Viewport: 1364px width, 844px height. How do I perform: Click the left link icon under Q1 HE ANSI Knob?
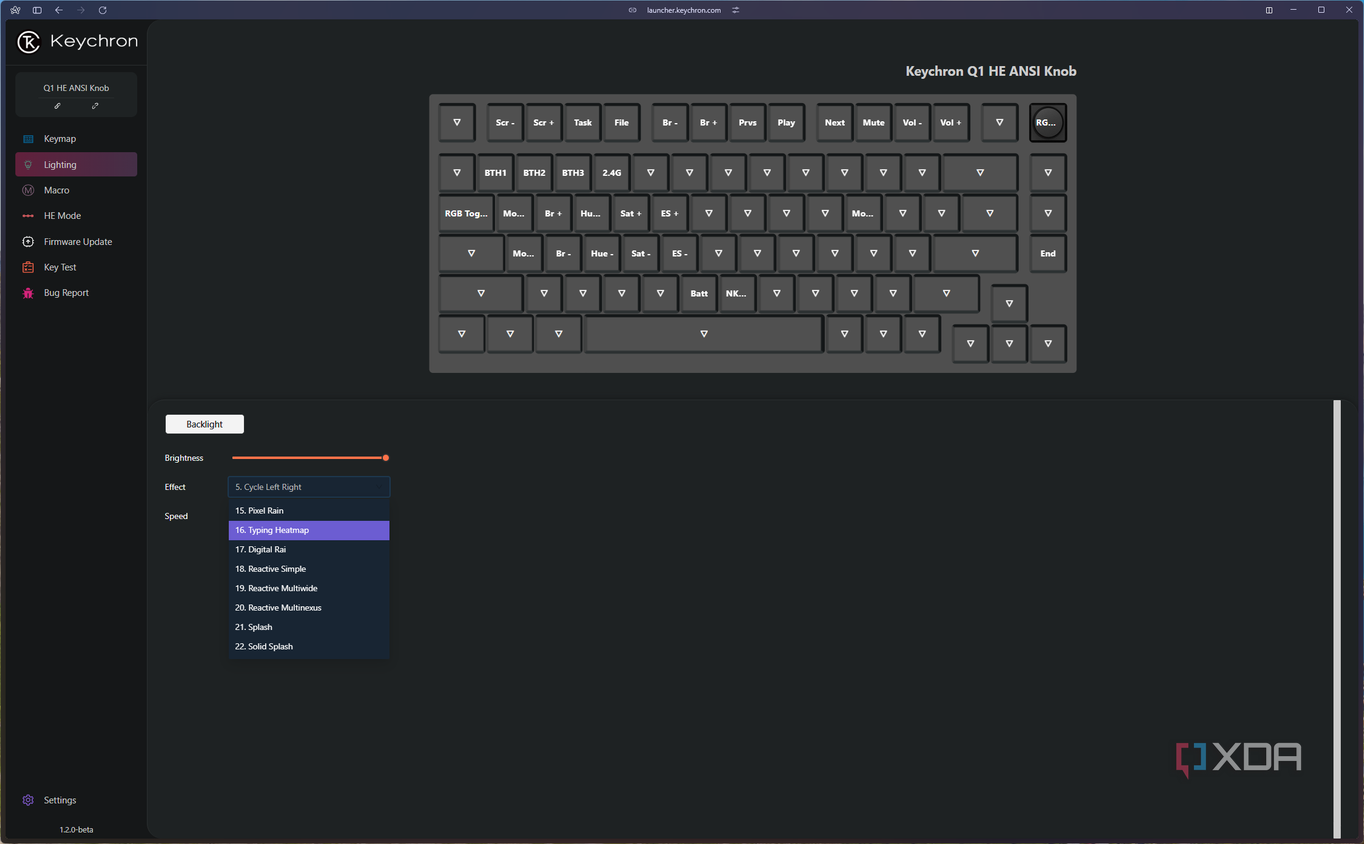(57, 105)
